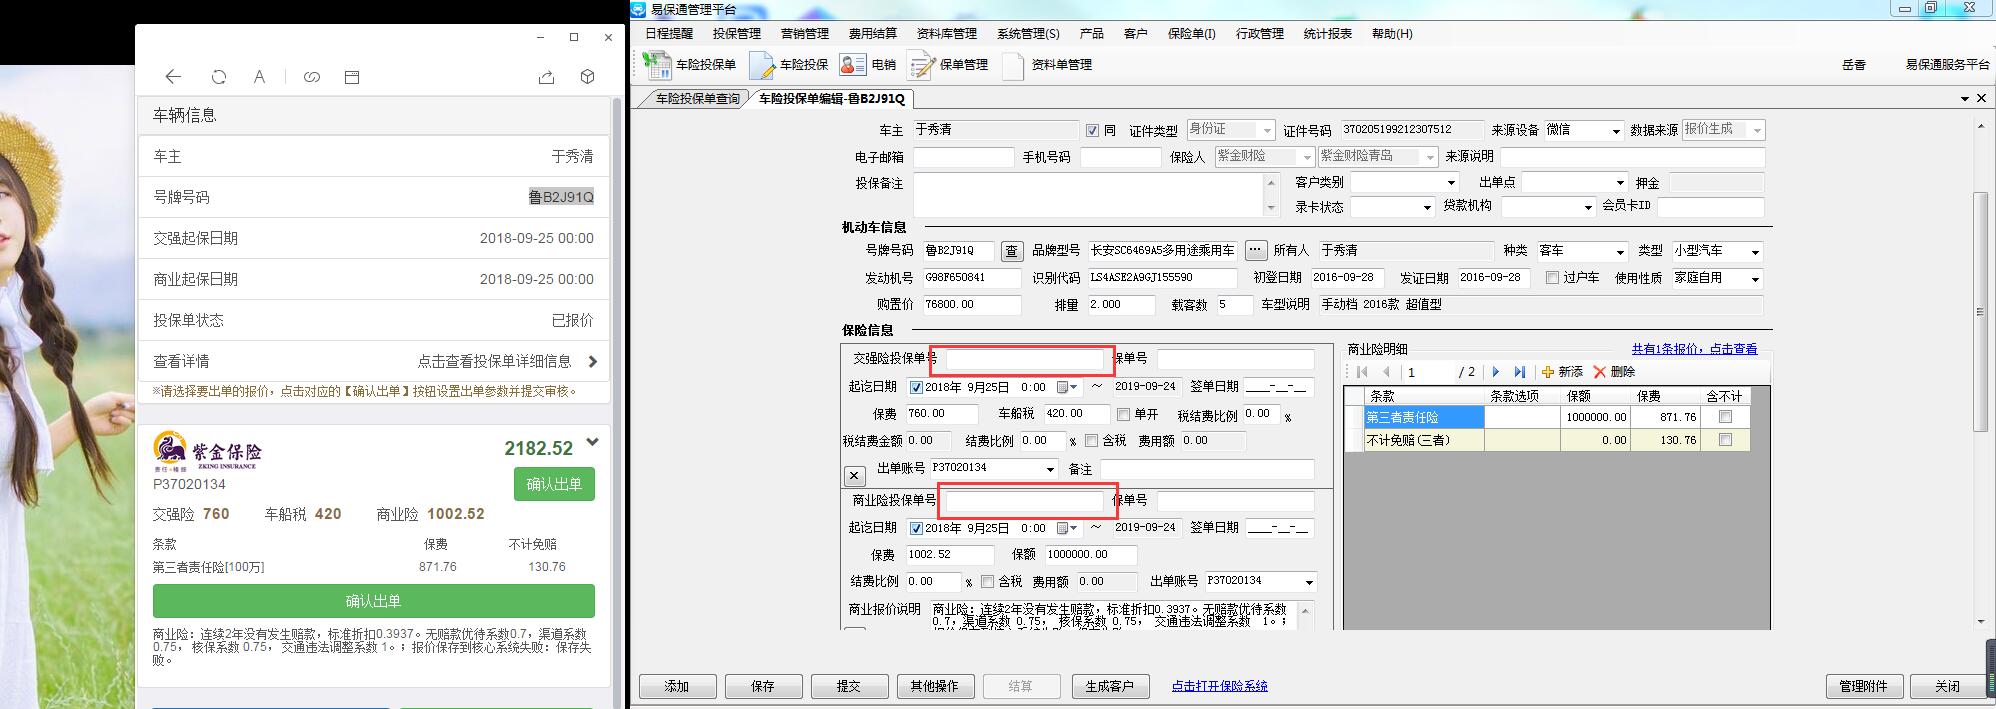Click the 管理附件 button
The width and height of the screenshot is (1996, 709).
1863,686
